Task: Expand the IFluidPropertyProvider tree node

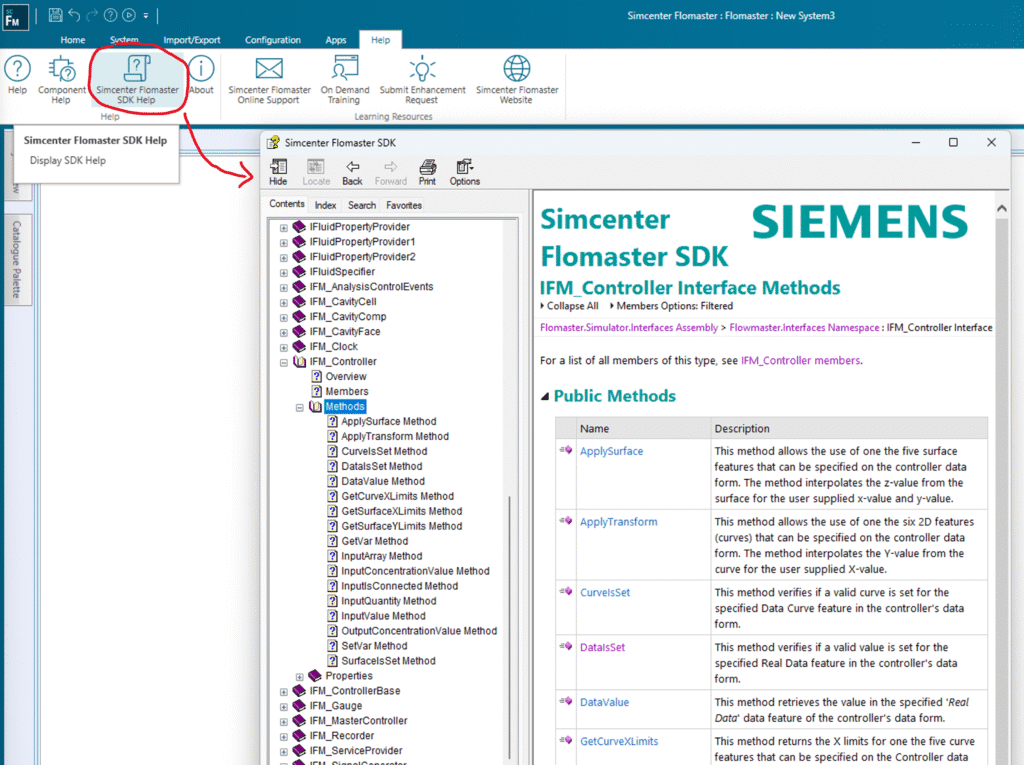Action: click(x=283, y=228)
